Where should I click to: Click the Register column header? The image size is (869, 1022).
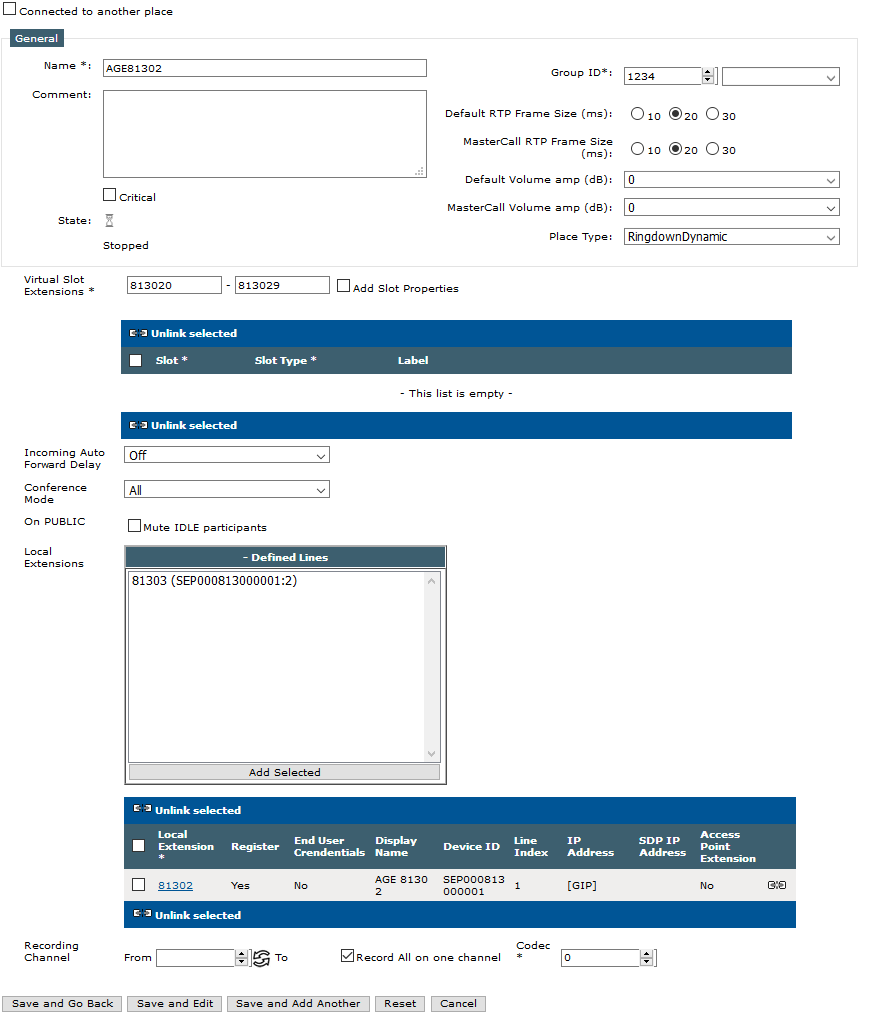[x=255, y=847]
